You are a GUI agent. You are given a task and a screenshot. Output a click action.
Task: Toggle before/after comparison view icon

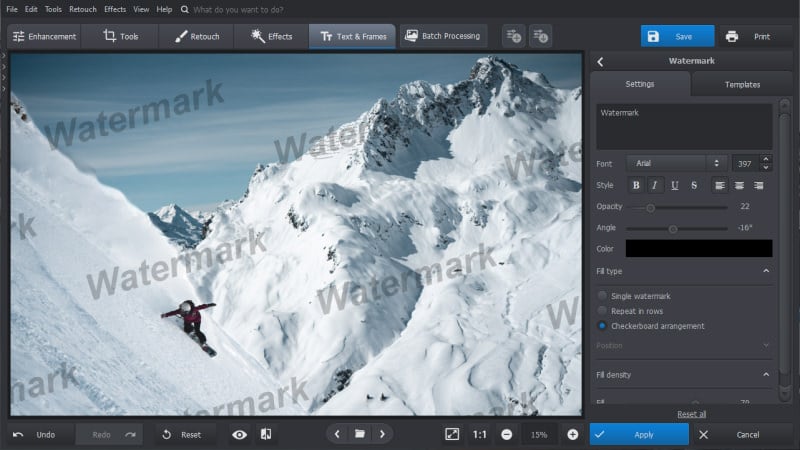coord(266,434)
